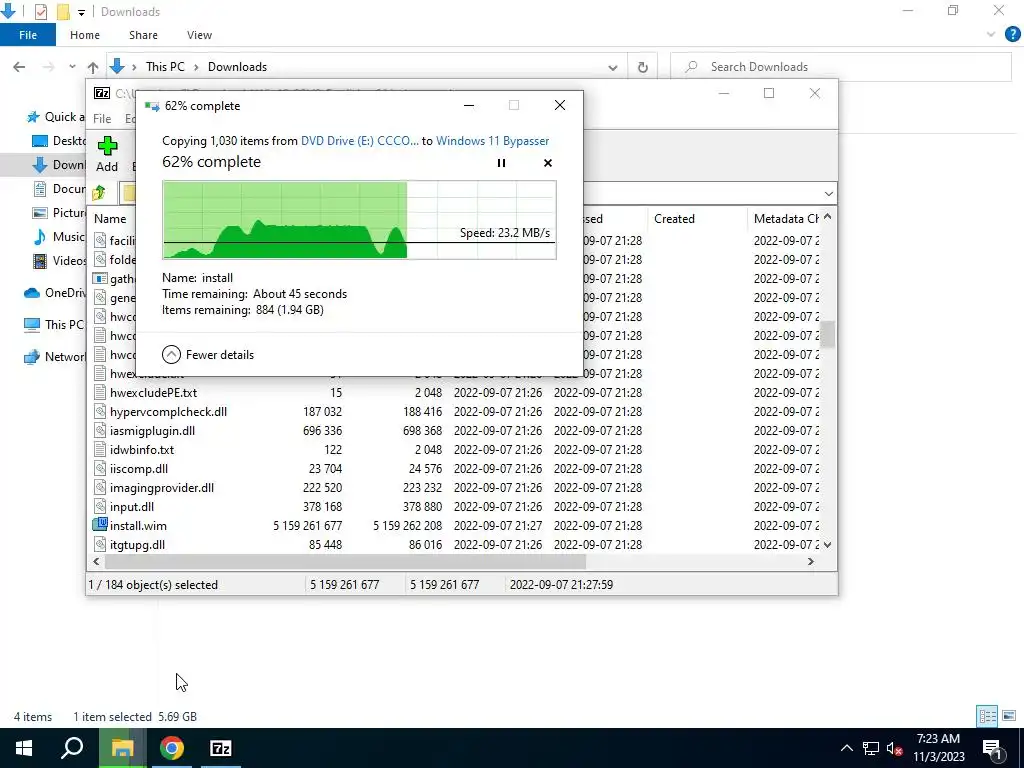Image resolution: width=1024 pixels, height=768 pixels.
Task: Open Explorer help with the question icon
Action: (x=1012, y=35)
